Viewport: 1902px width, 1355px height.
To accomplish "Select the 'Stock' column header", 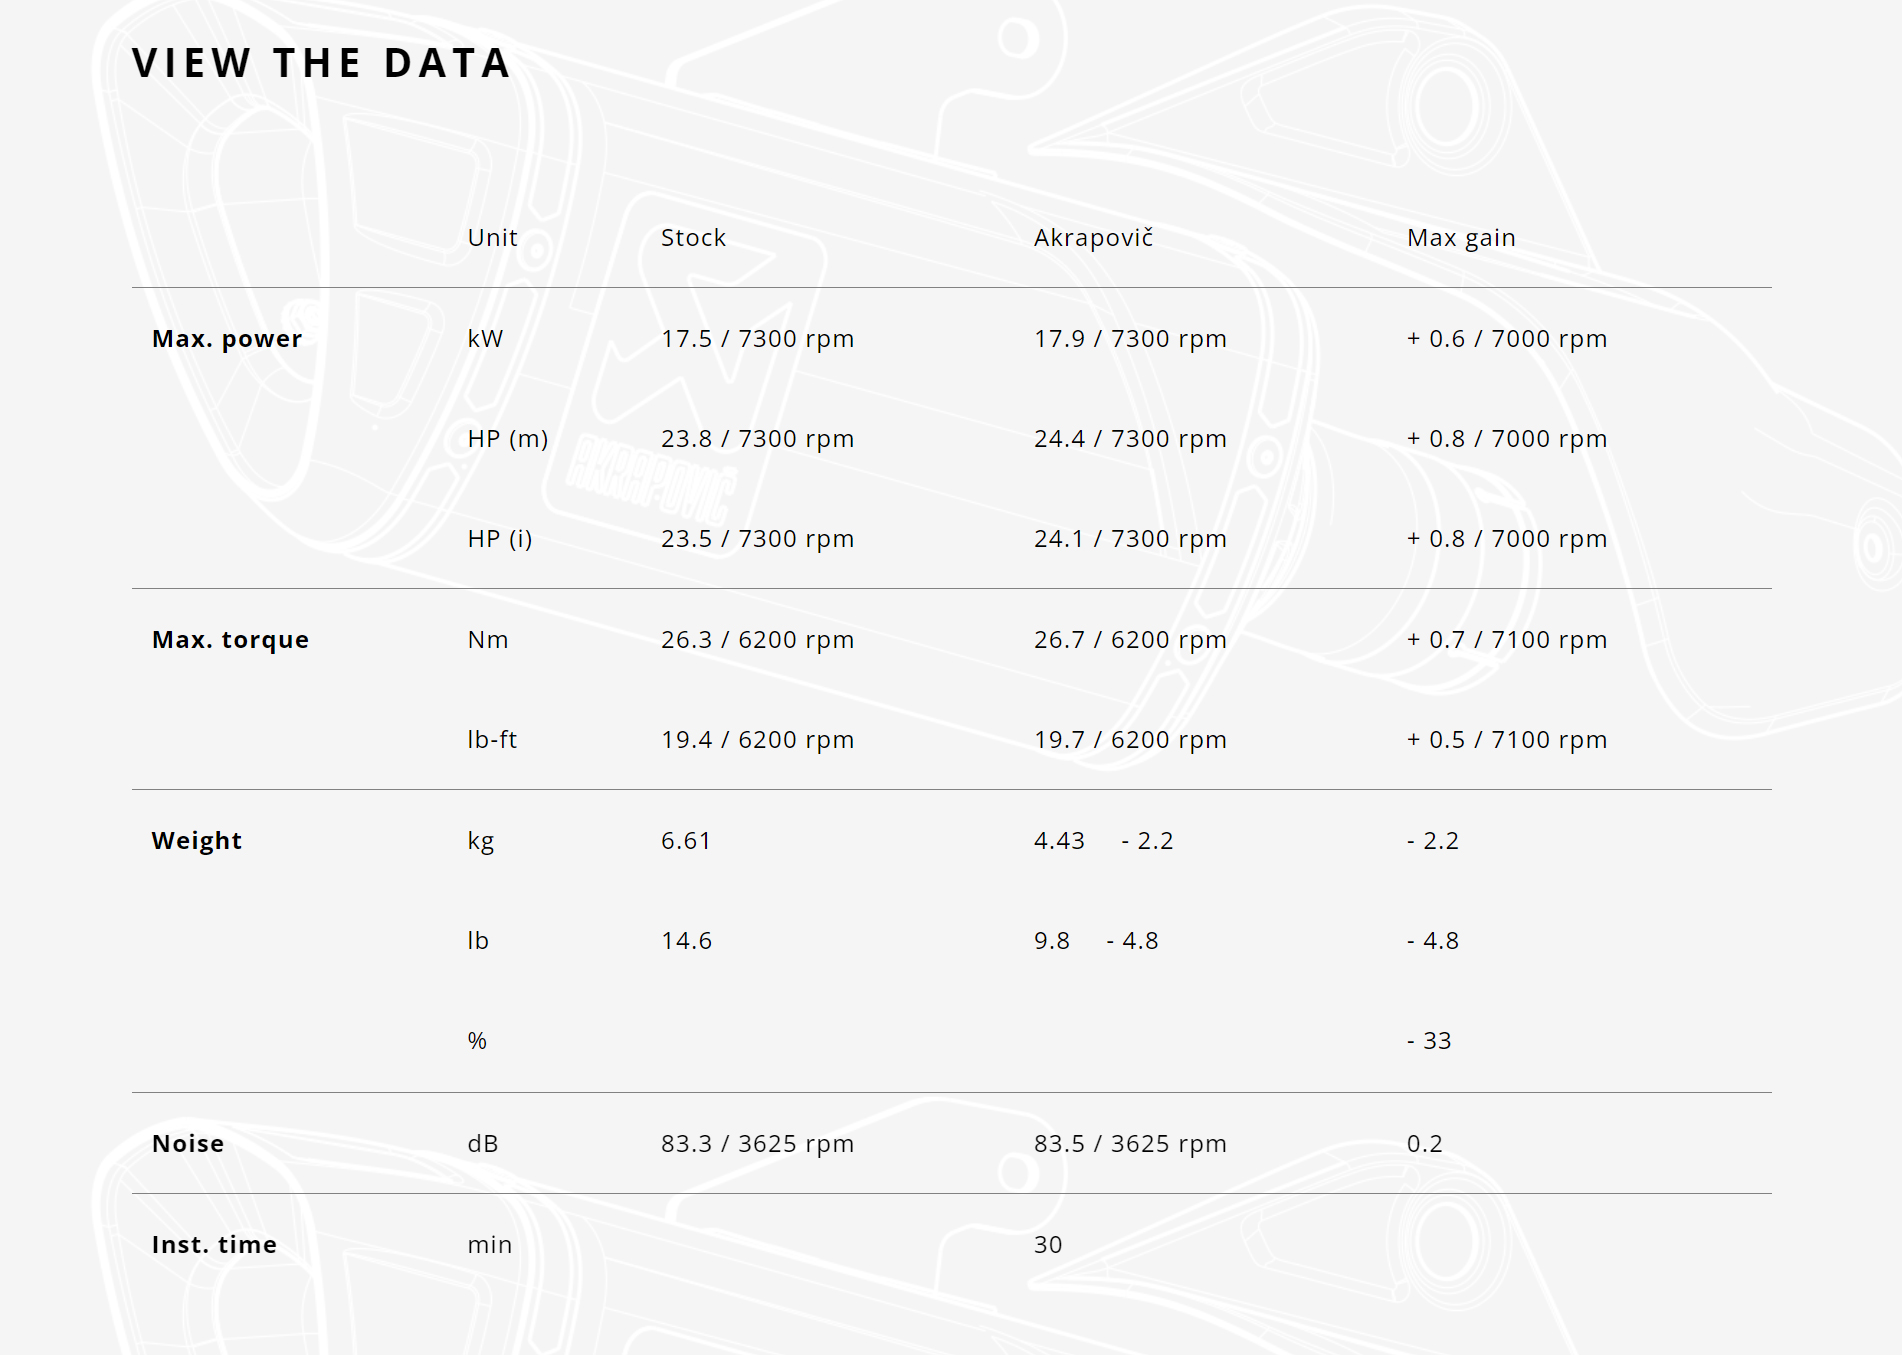I will click(693, 238).
